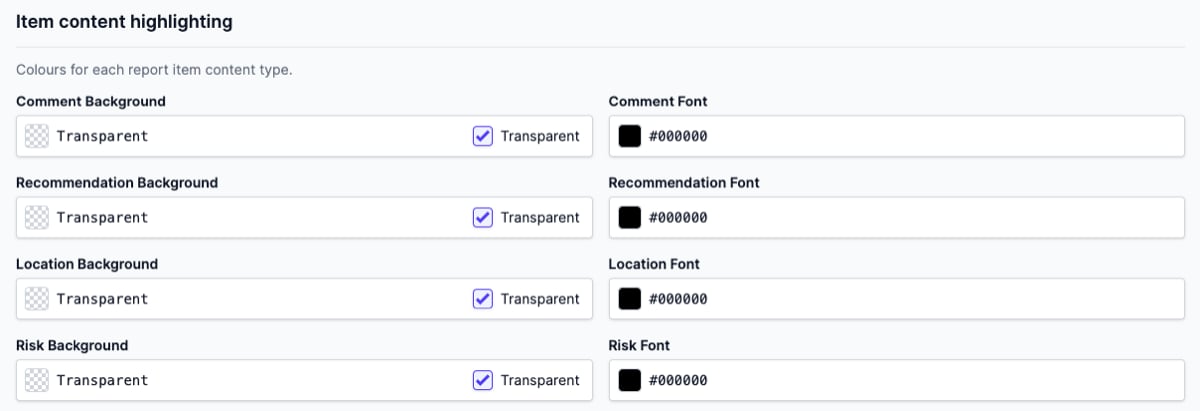Click the Comment Font hex value field
The image size is (1200, 411).
pyautogui.click(x=897, y=136)
